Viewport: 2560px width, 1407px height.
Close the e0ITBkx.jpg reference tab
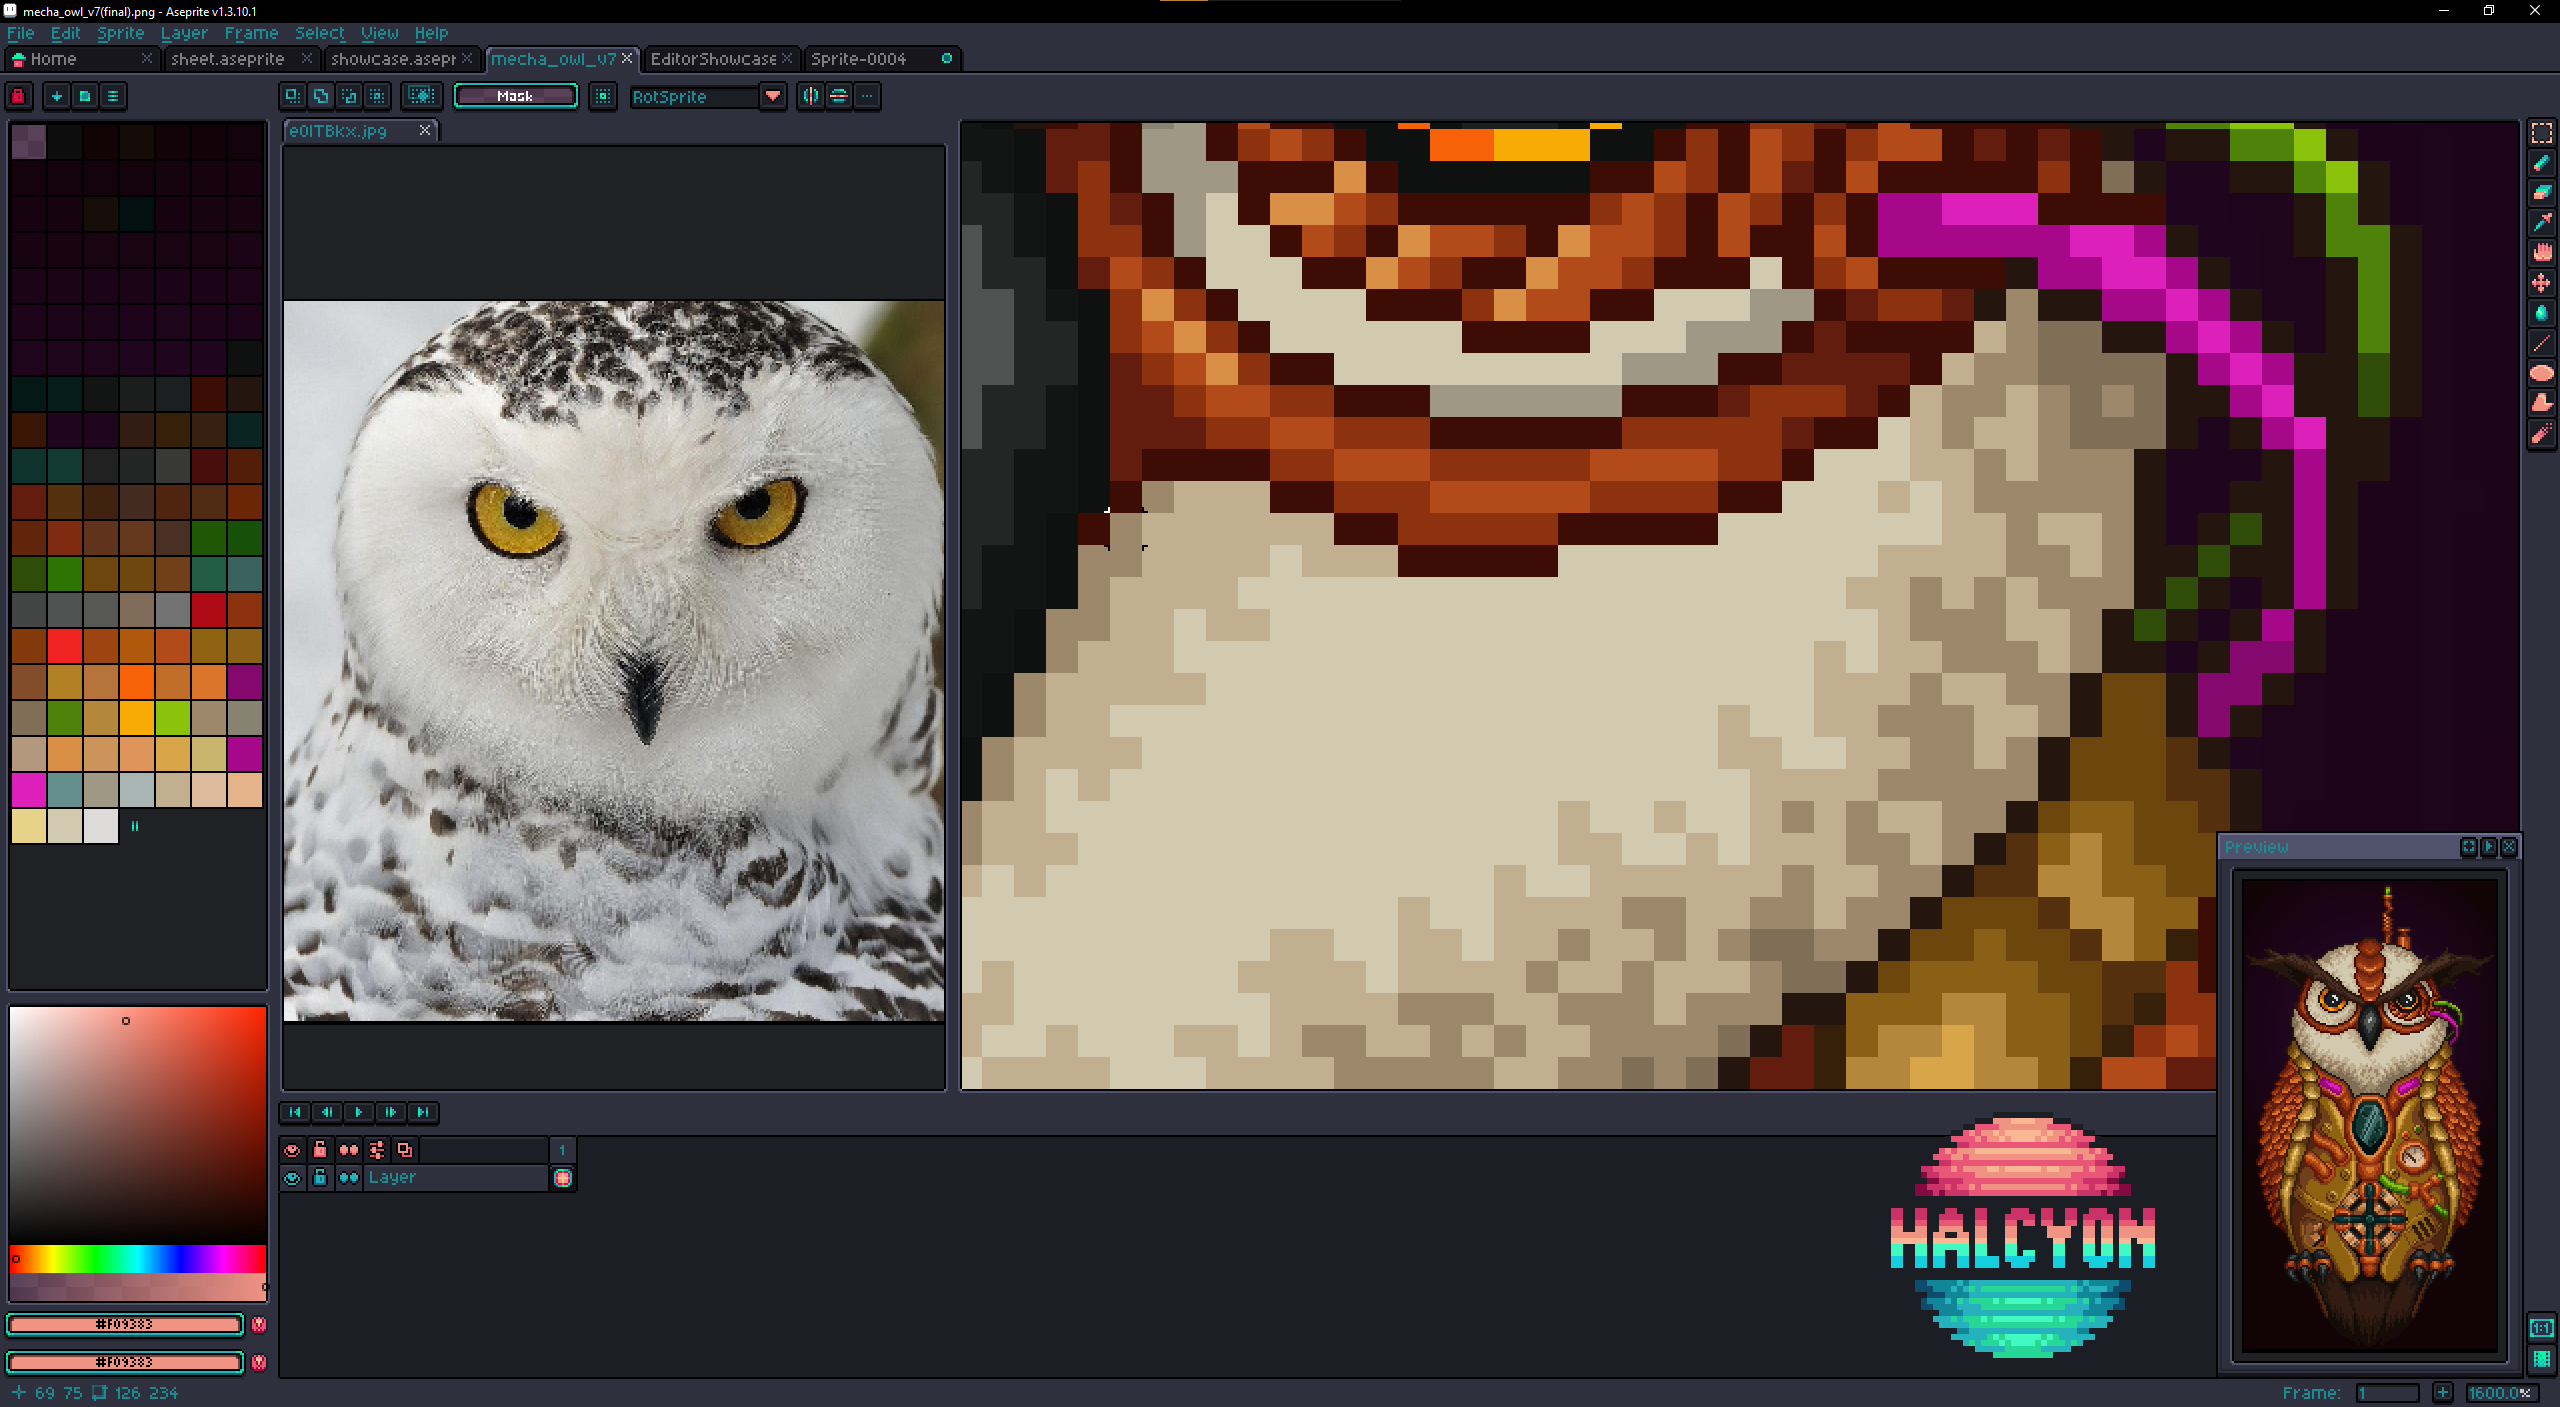click(x=425, y=130)
